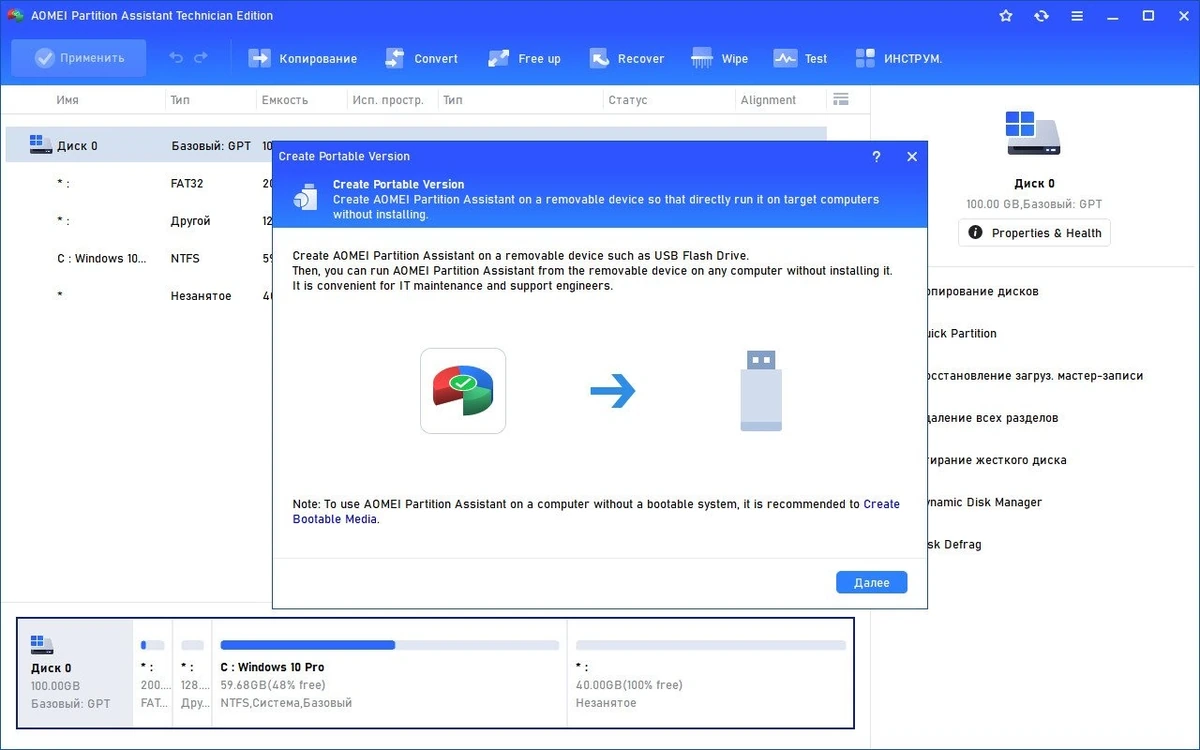Select the C : Windows 10 NTFS row
The height and width of the screenshot is (750, 1200).
tap(139, 258)
